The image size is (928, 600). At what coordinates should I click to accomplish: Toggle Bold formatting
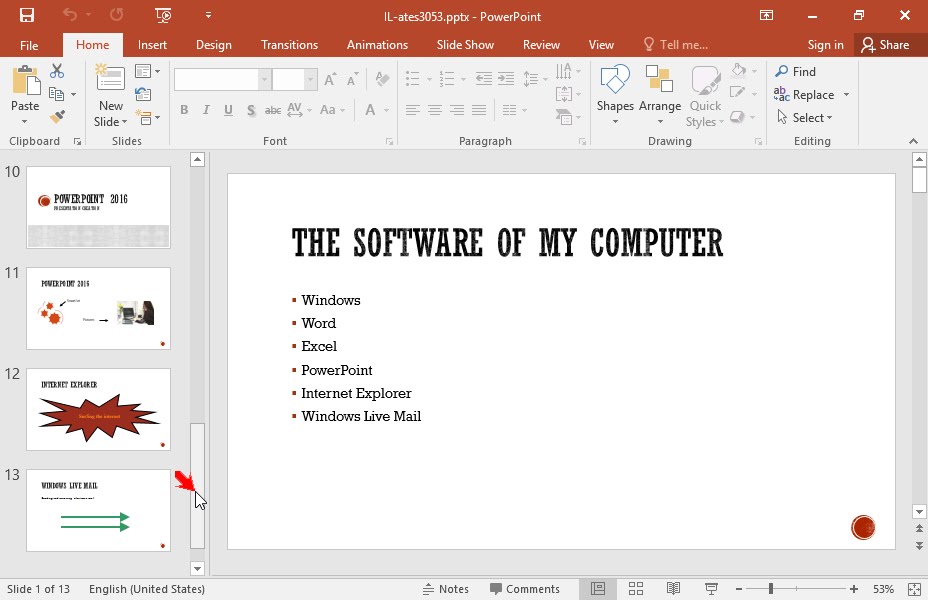pyautogui.click(x=184, y=110)
